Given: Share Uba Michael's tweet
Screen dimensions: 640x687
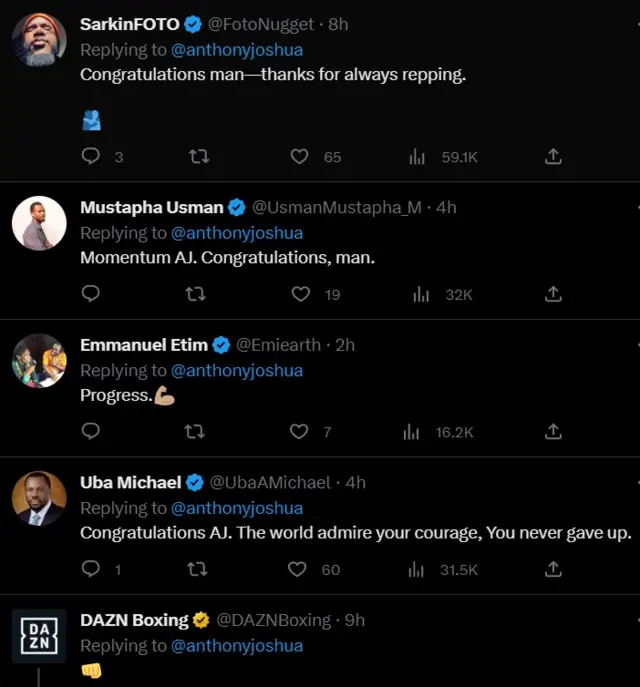Looking at the screenshot, I should point(553,569).
